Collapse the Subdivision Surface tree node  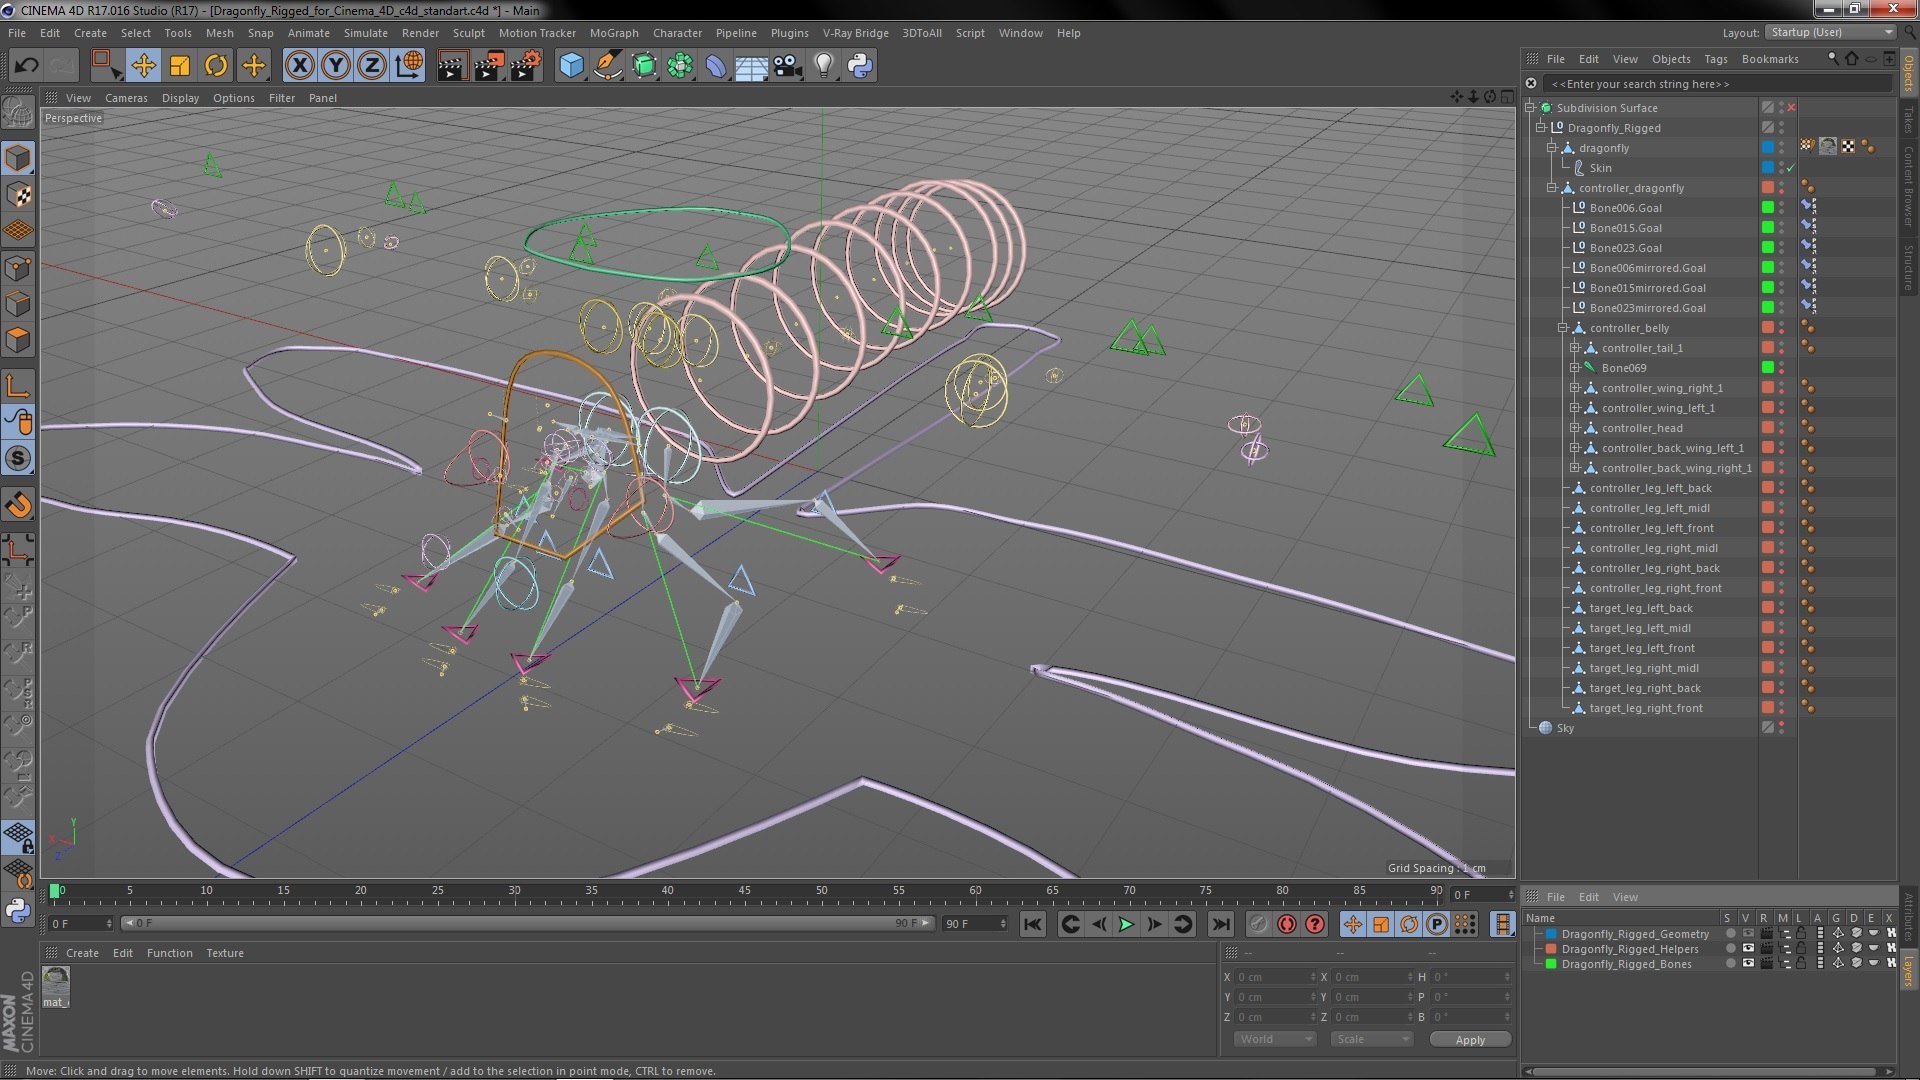pos(1530,108)
